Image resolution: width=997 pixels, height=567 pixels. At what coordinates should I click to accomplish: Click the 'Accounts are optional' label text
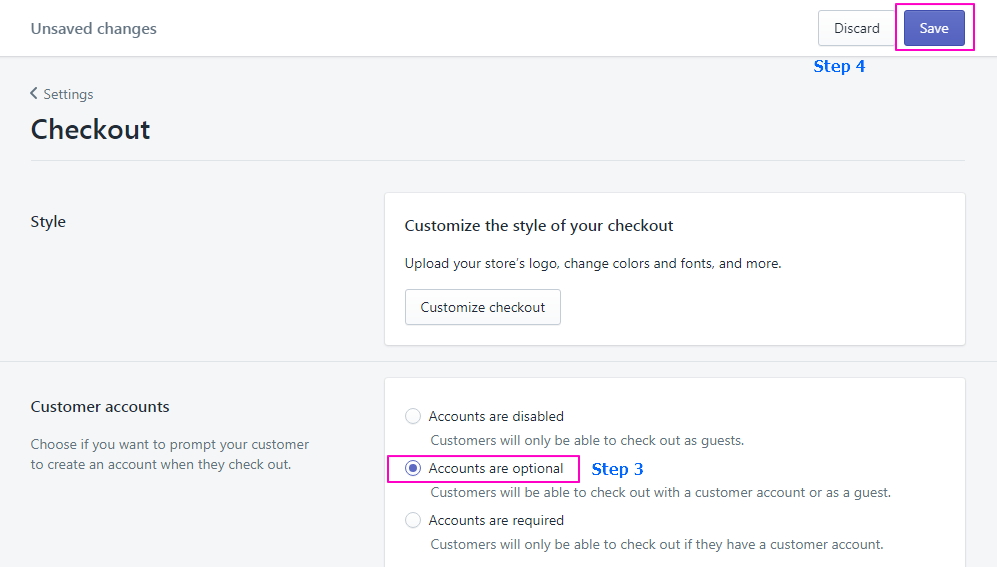click(496, 468)
